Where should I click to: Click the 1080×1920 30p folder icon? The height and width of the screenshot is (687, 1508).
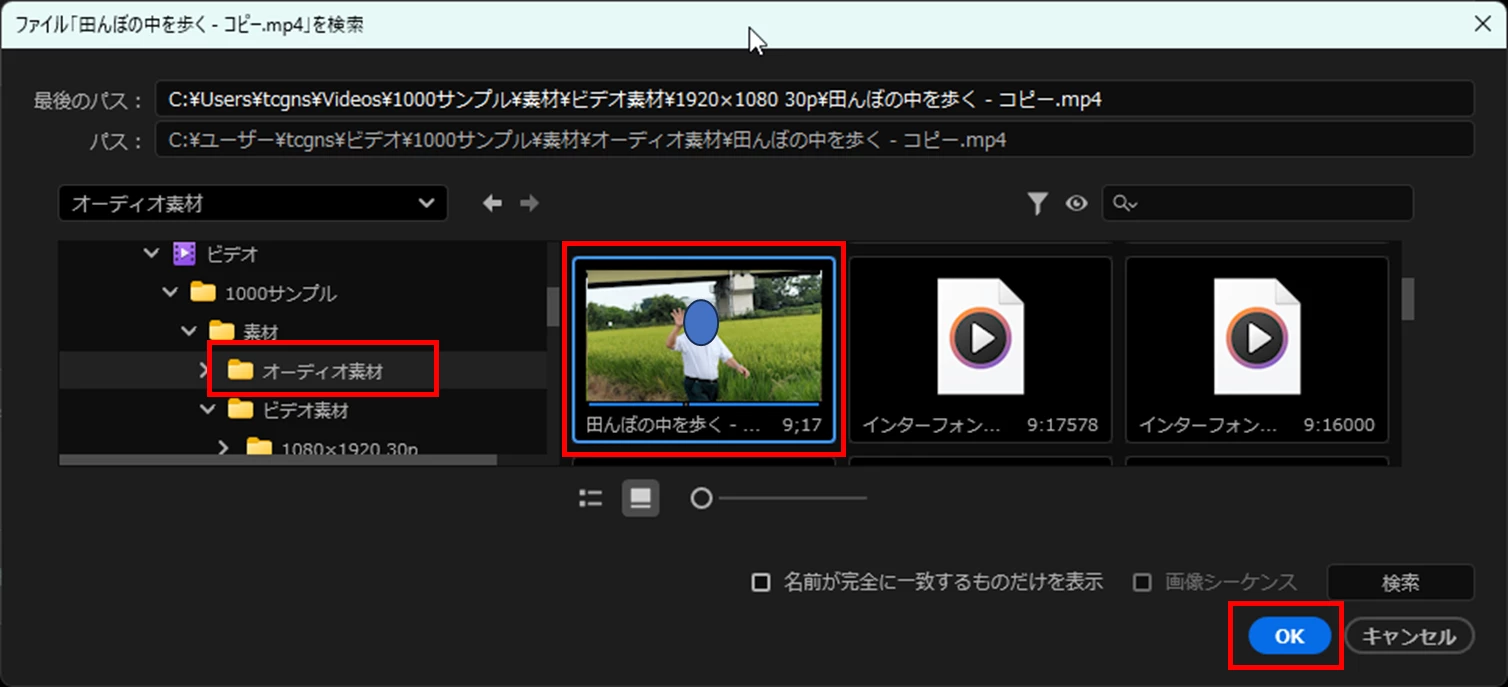(259, 447)
